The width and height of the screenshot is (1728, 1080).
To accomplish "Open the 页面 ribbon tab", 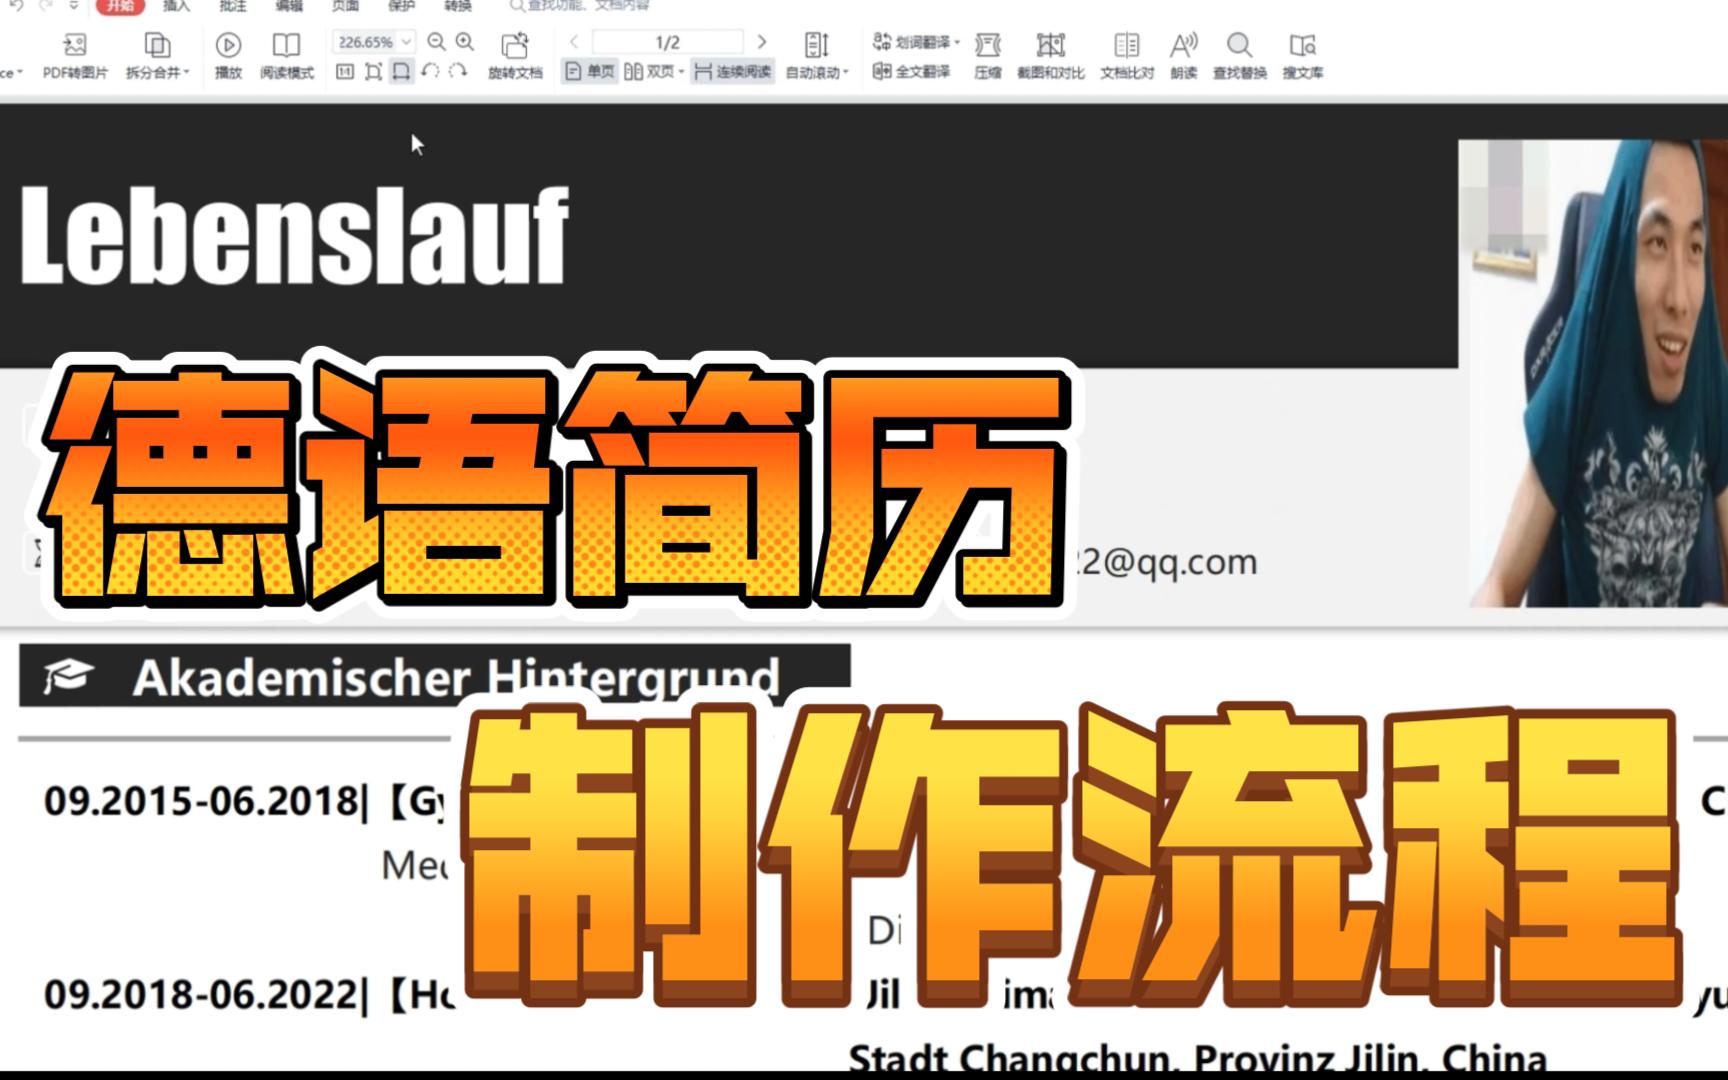I will (x=345, y=6).
